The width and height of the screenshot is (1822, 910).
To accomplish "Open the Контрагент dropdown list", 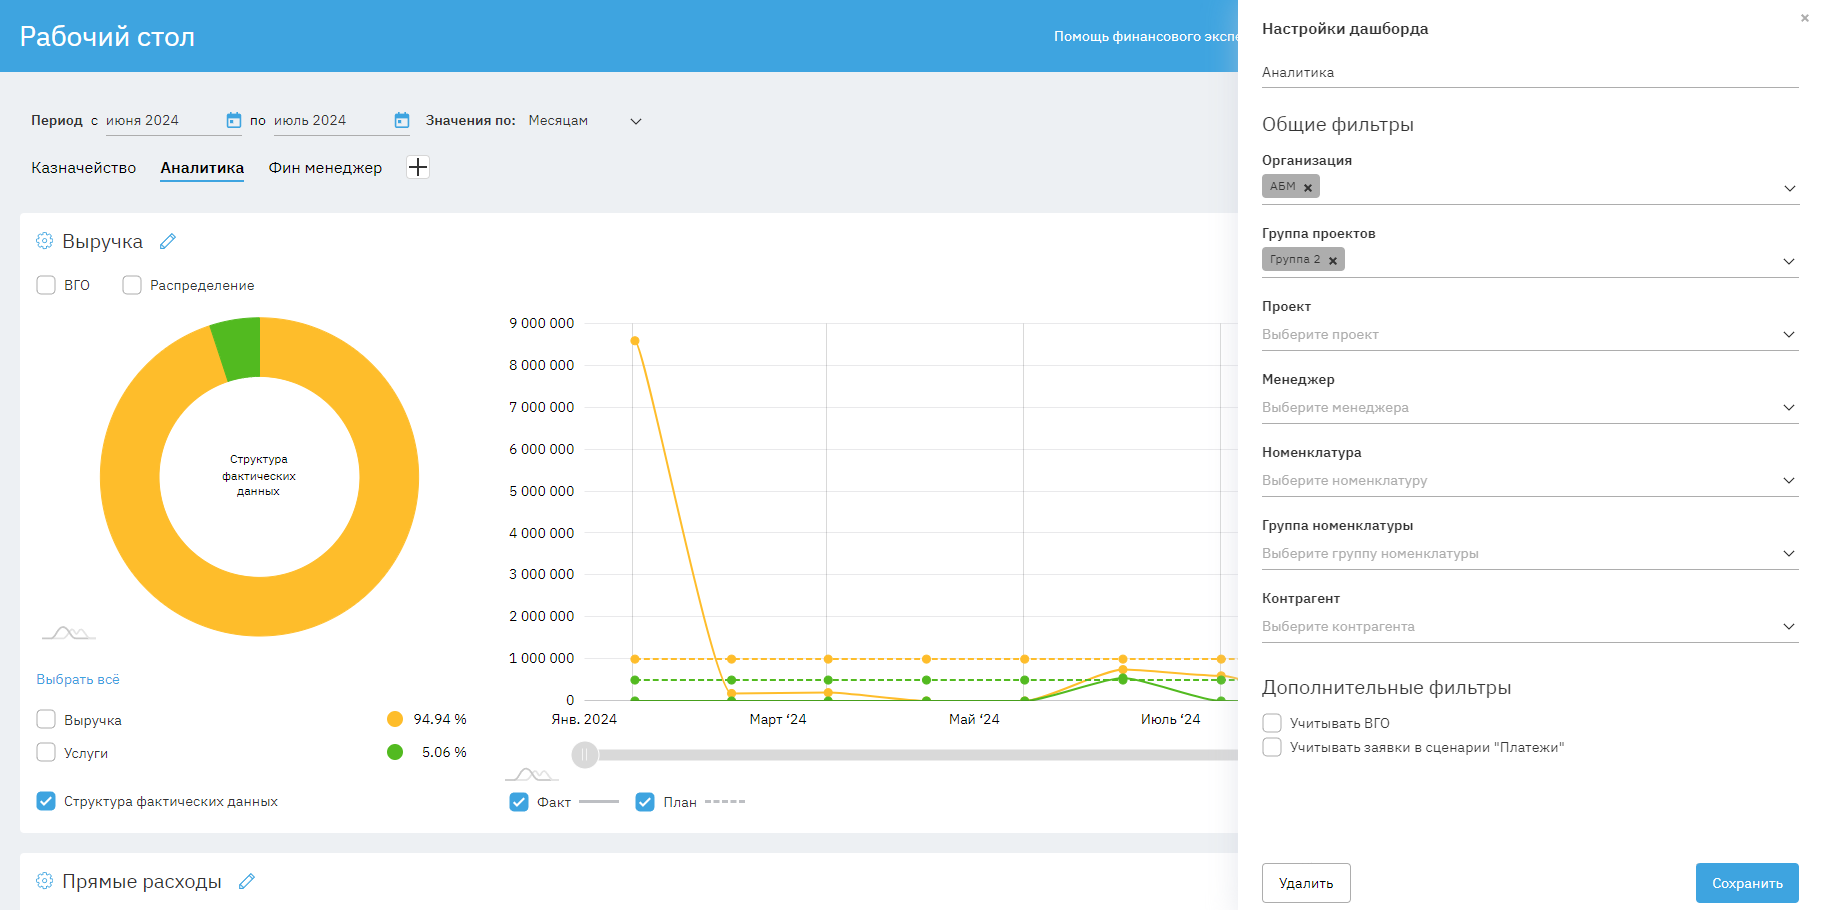I will click(x=1788, y=626).
